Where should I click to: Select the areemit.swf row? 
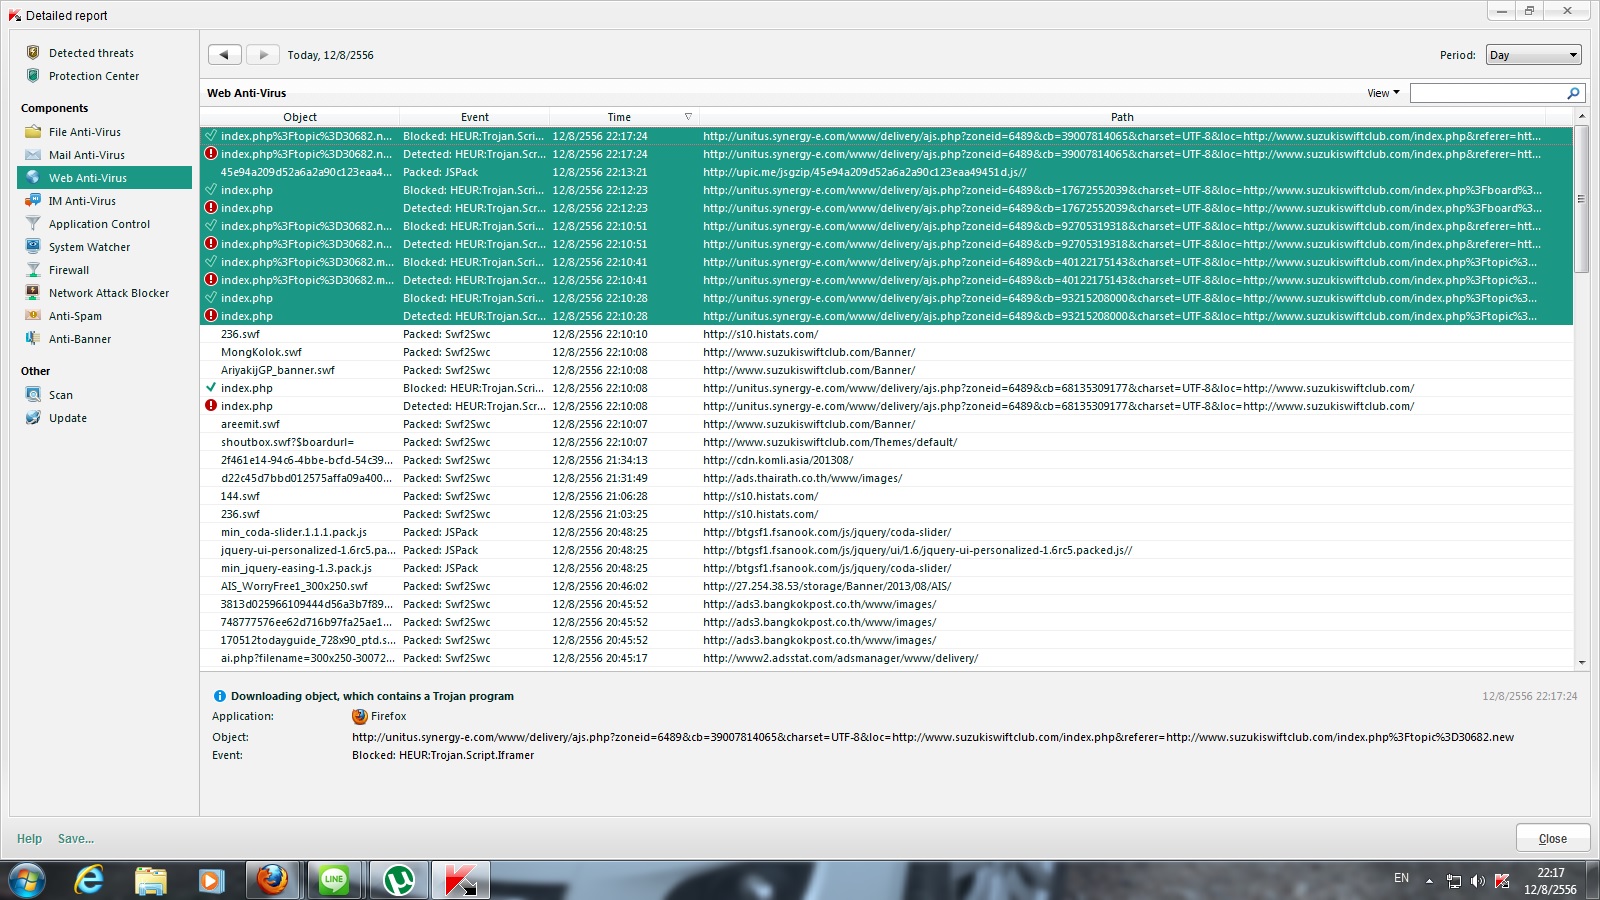pyautogui.click(x=886, y=424)
